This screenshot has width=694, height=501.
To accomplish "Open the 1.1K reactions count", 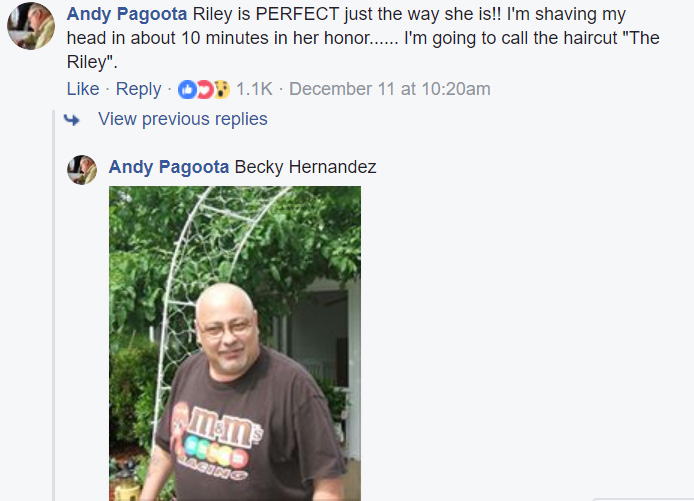I will [x=254, y=89].
